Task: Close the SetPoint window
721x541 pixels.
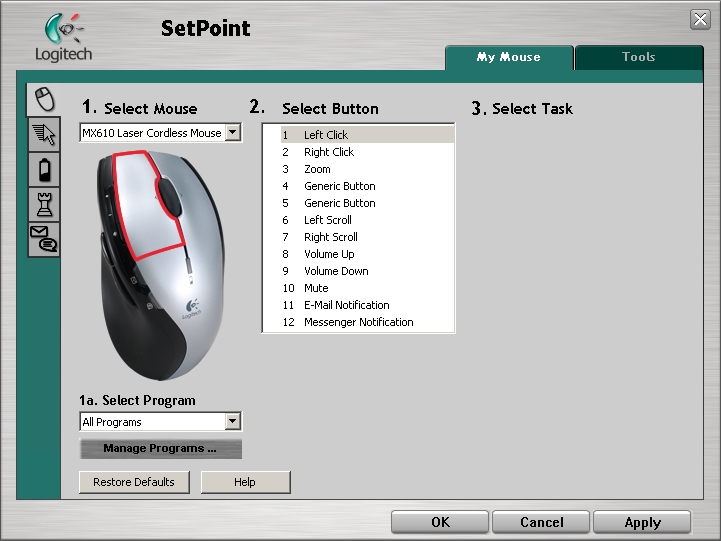Action: [700, 19]
